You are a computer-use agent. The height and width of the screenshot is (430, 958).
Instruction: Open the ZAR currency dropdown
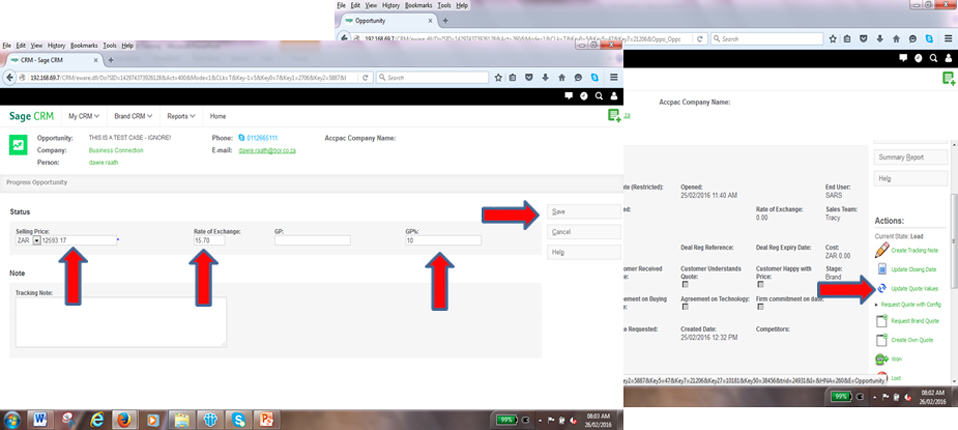36,241
